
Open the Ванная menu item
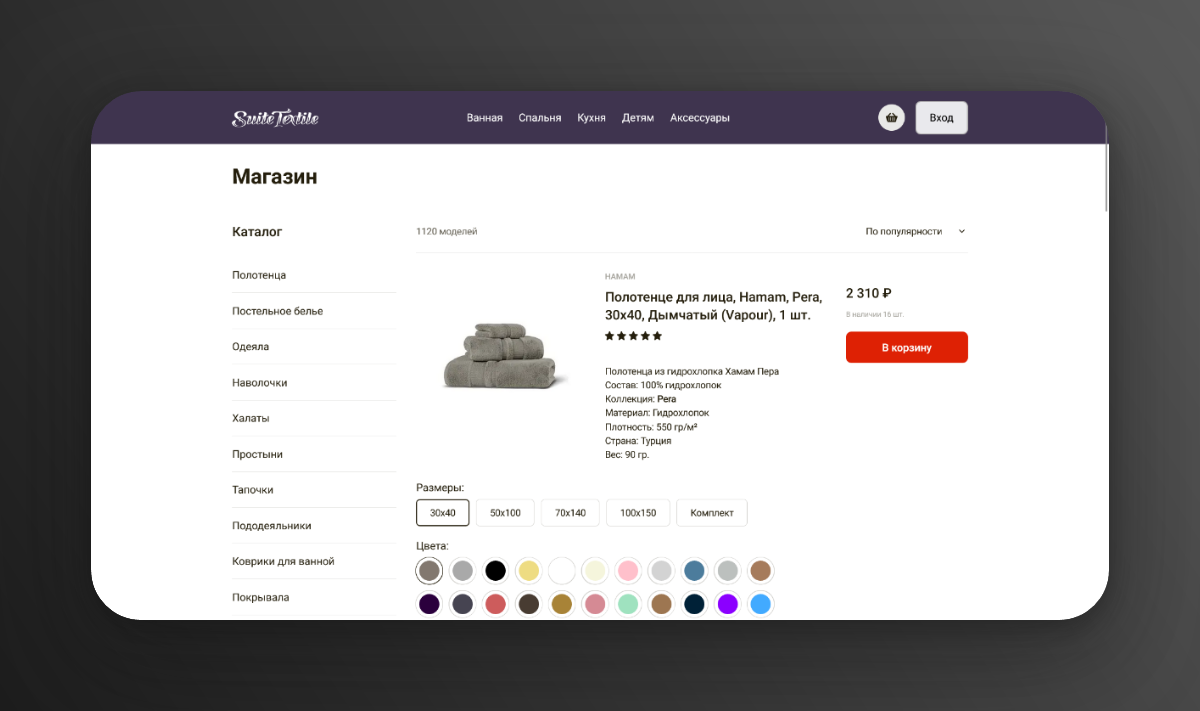coord(484,118)
